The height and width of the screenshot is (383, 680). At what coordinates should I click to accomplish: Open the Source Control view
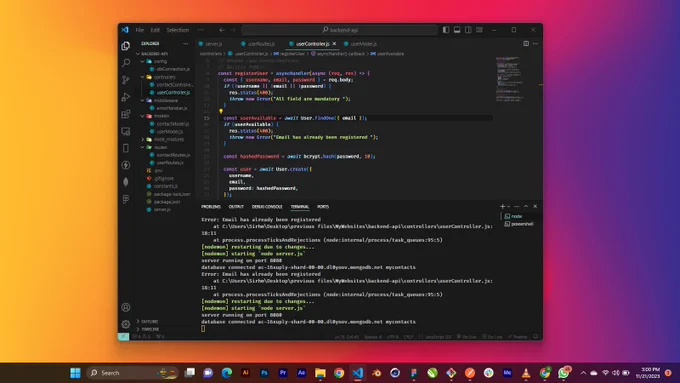click(x=126, y=80)
